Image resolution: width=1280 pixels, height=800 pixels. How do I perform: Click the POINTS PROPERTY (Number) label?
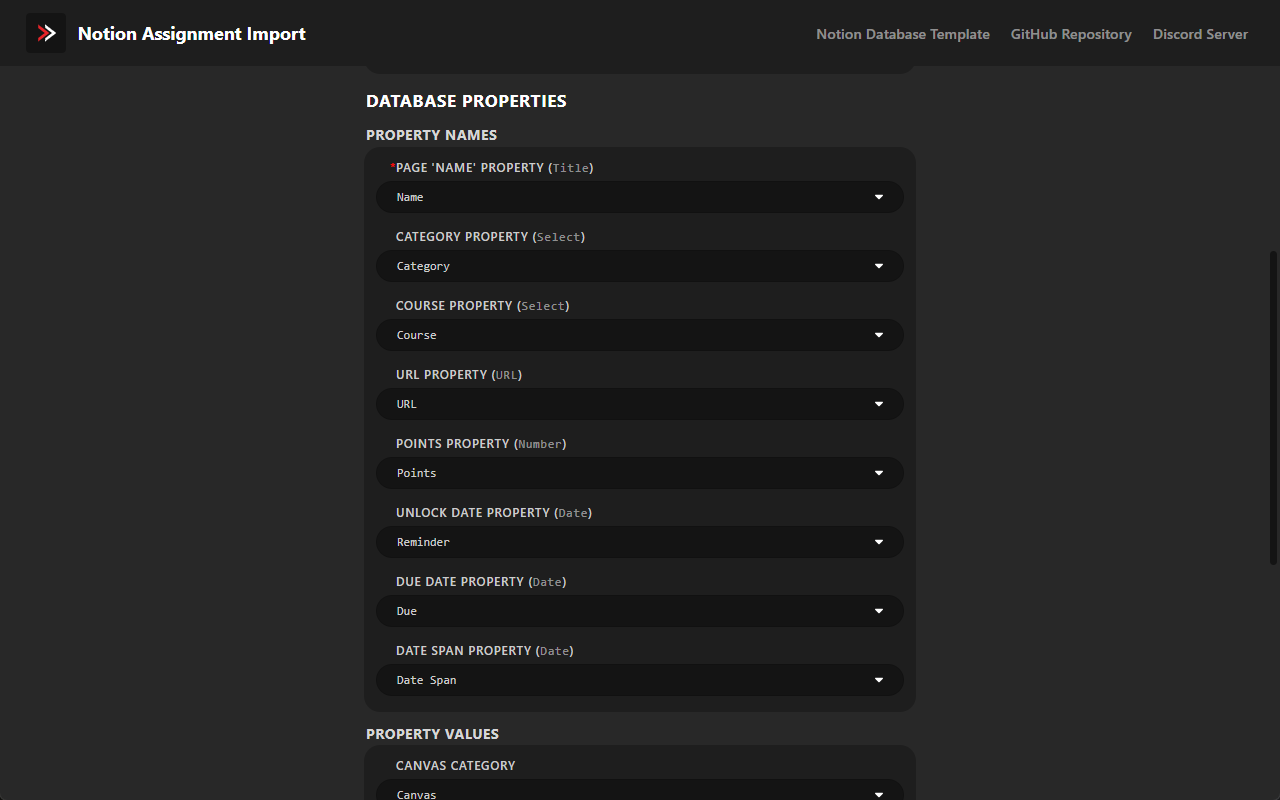coord(481,444)
